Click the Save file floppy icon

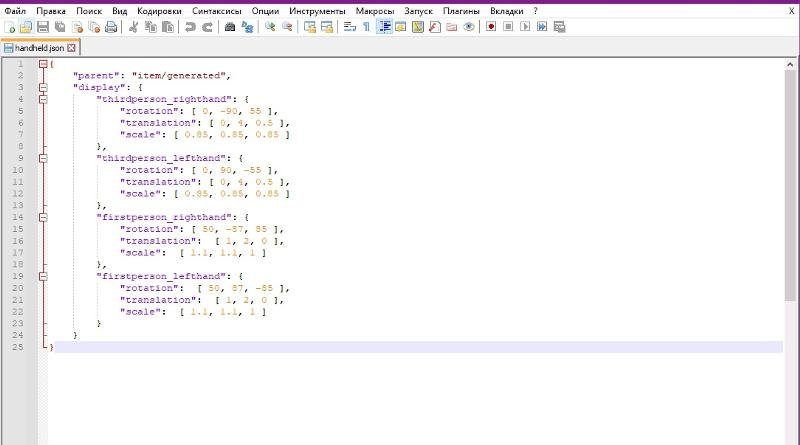[x=43, y=27]
